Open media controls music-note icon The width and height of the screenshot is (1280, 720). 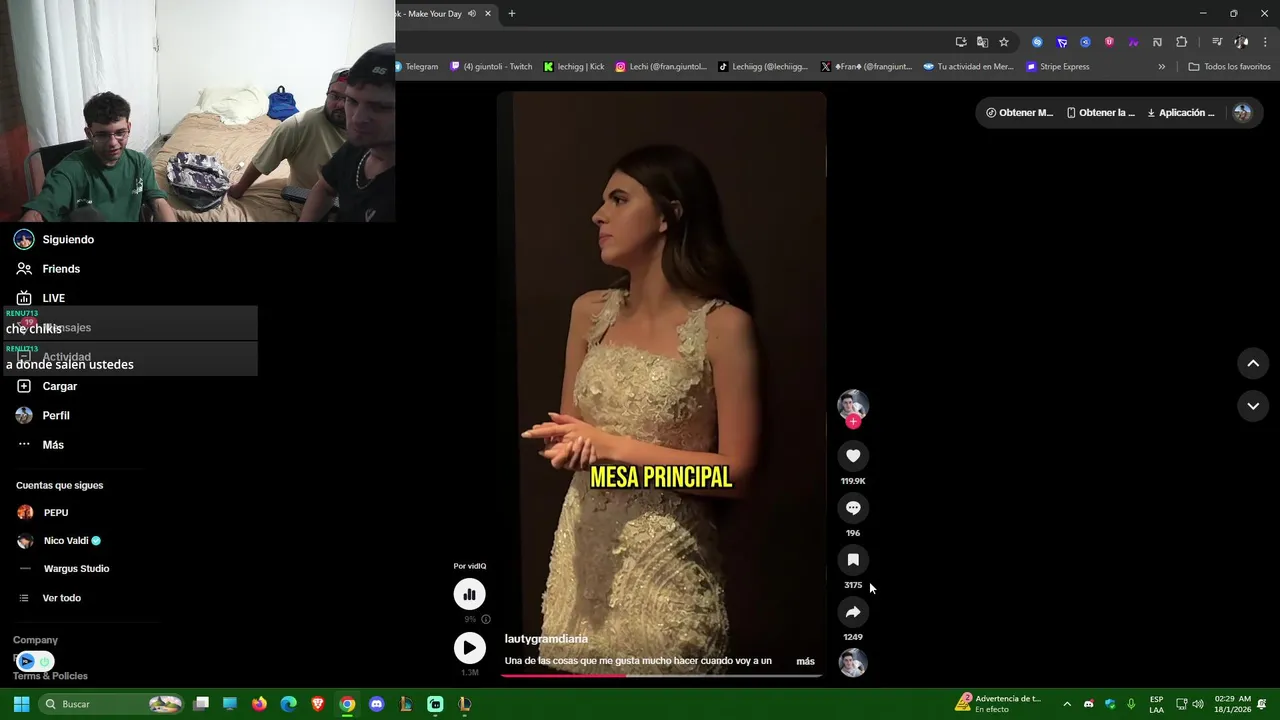click(1217, 42)
